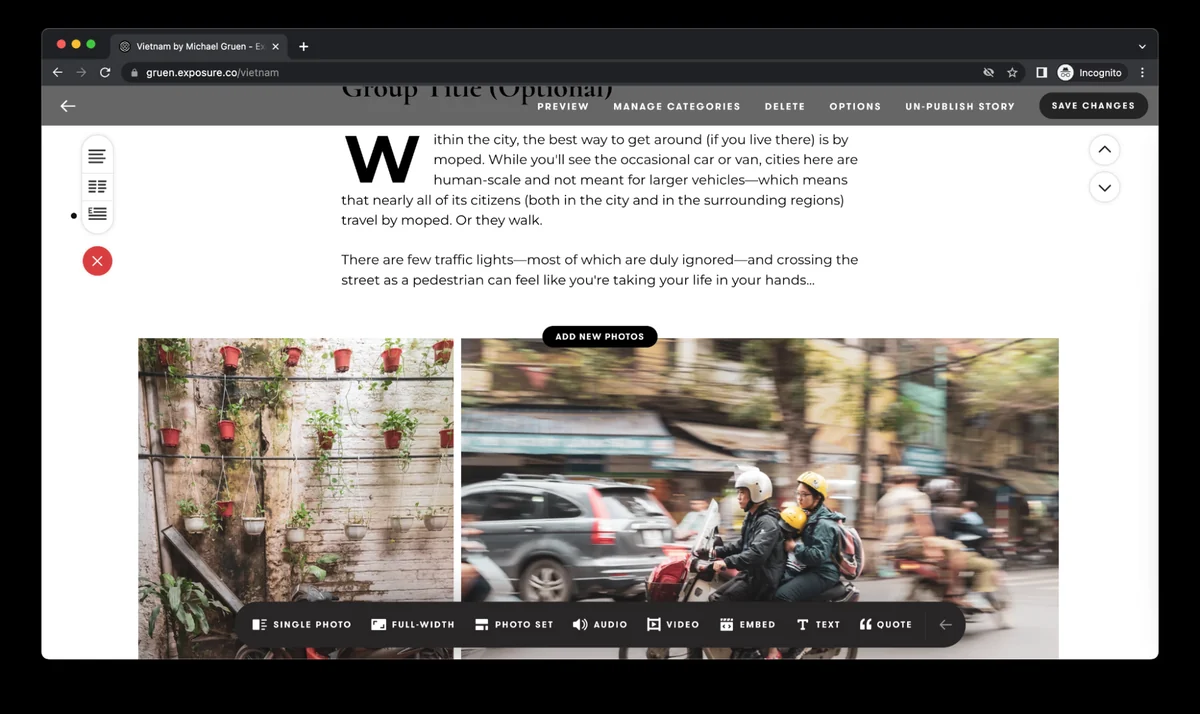The image size is (1200, 714).
Task: View site info via padlock icon
Action: (x=133, y=73)
